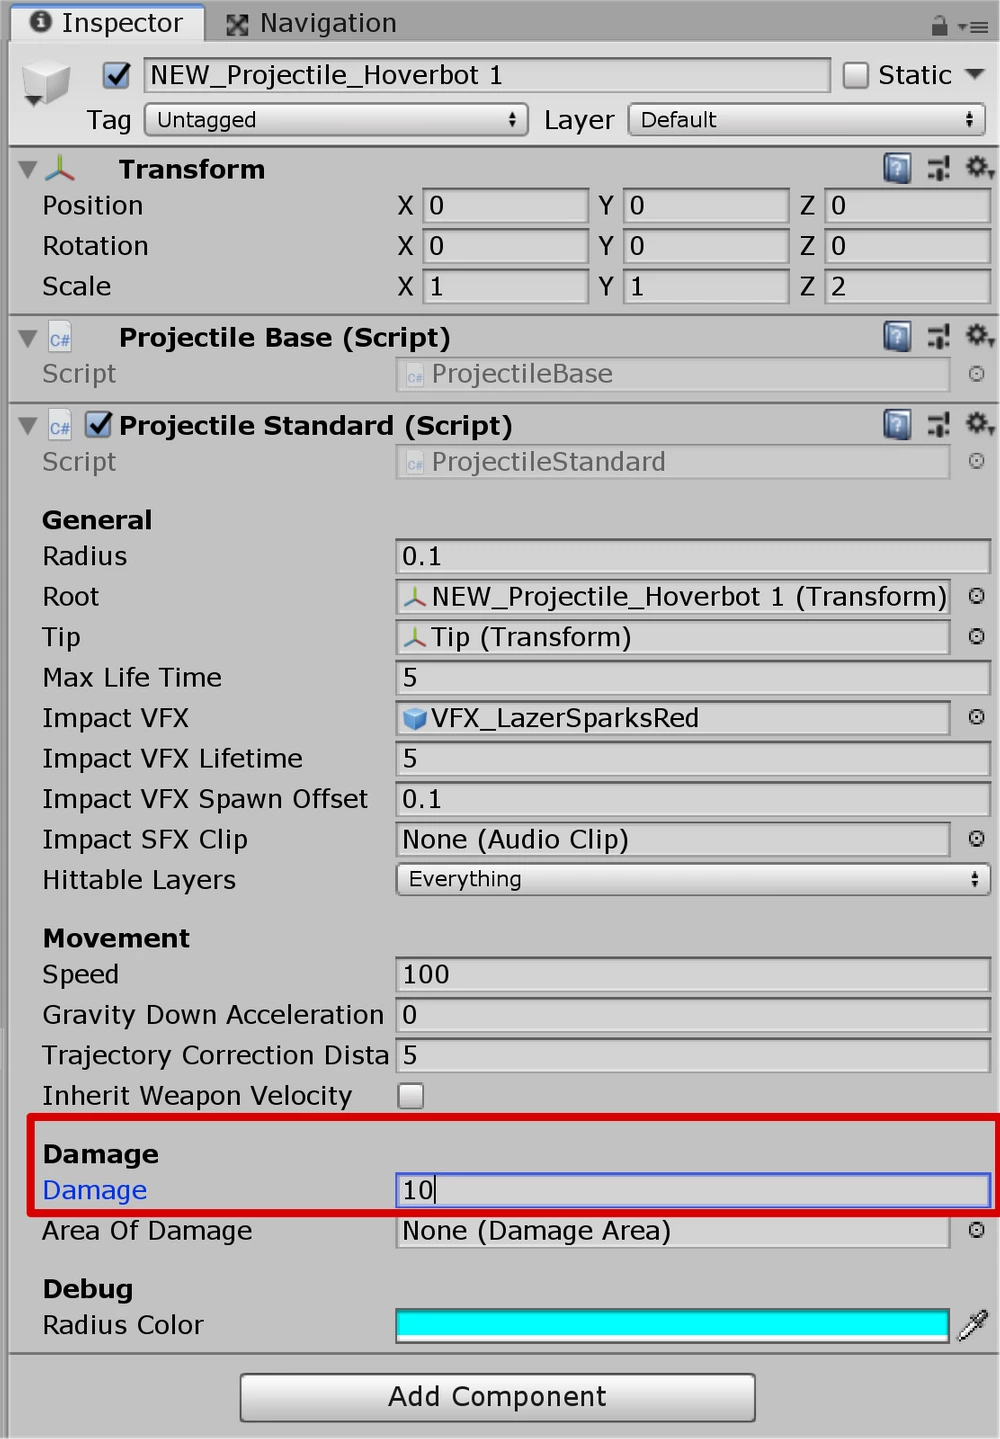The image size is (1000, 1439).
Task: Collapse Projectile Base component
Action: (x=28, y=338)
